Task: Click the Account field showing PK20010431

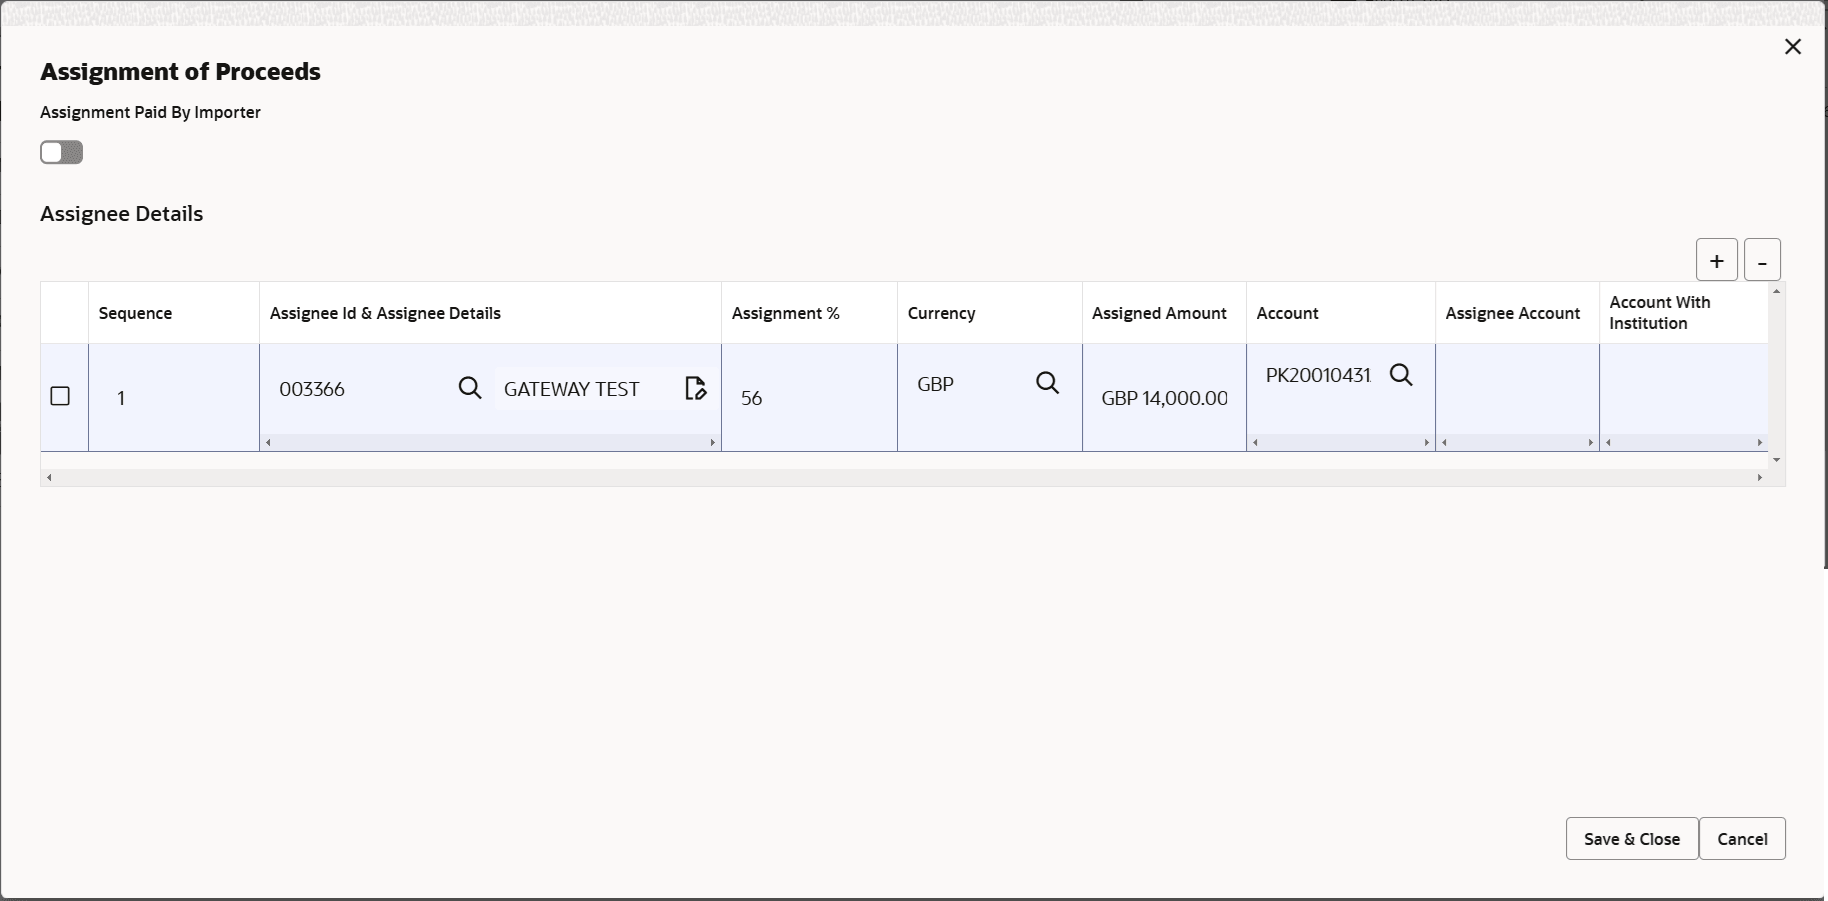Action: tap(1318, 375)
